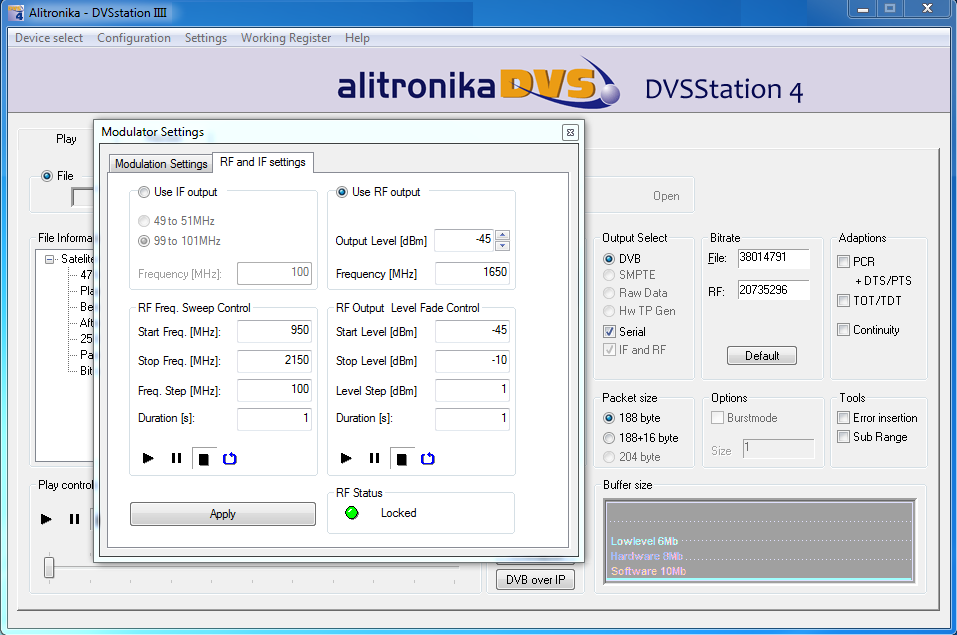The height and width of the screenshot is (635, 957).
Task: Pause the RF frequency sweep
Action: click(176, 458)
